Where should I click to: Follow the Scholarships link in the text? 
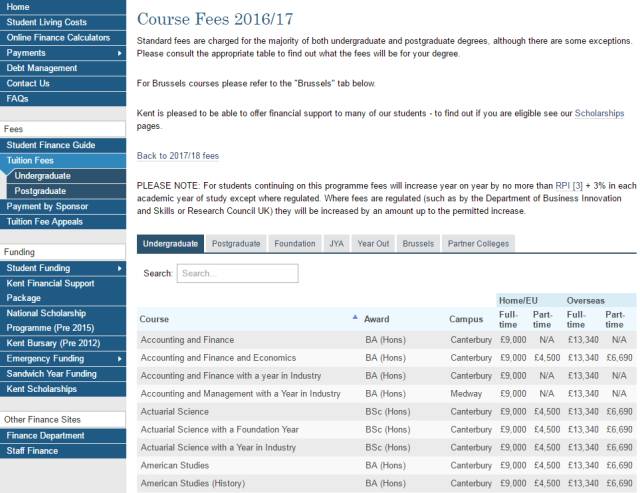pyautogui.click(x=599, y=113)
